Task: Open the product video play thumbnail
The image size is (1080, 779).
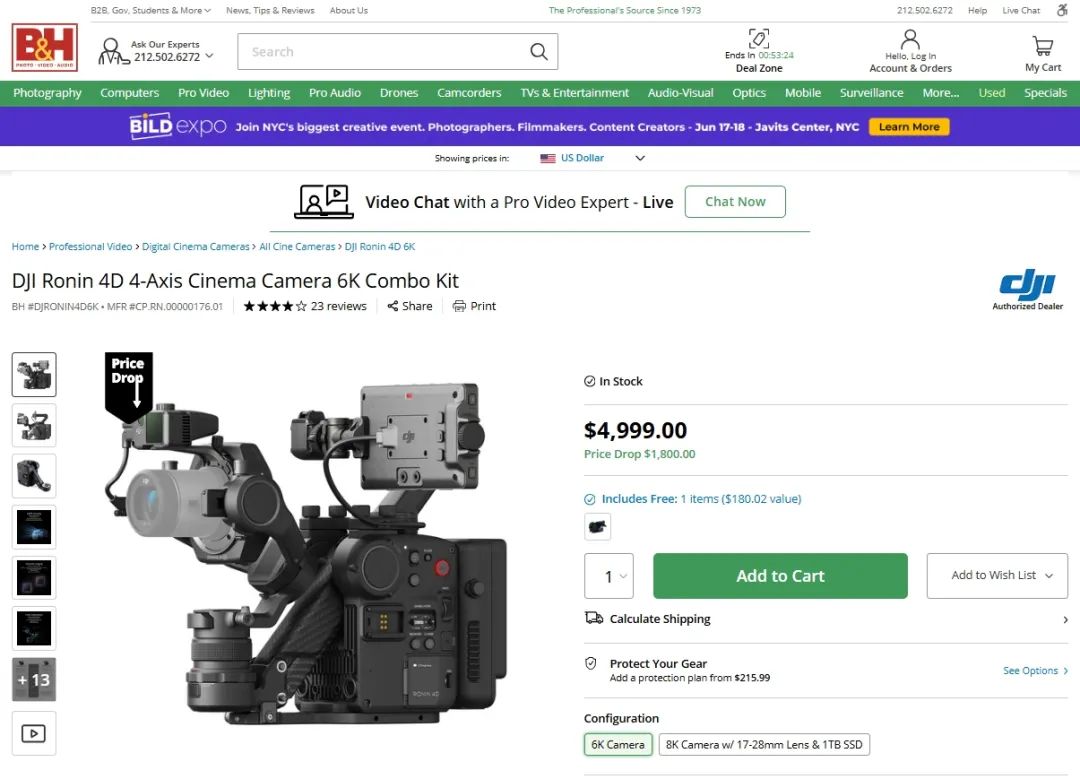Action: 34,734
